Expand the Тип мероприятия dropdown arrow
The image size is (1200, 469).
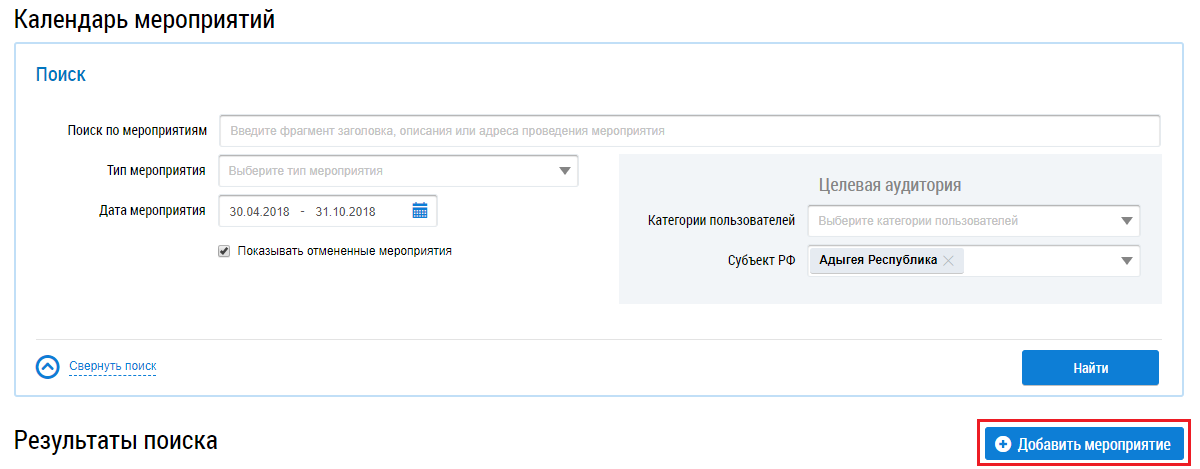[566, 171]
